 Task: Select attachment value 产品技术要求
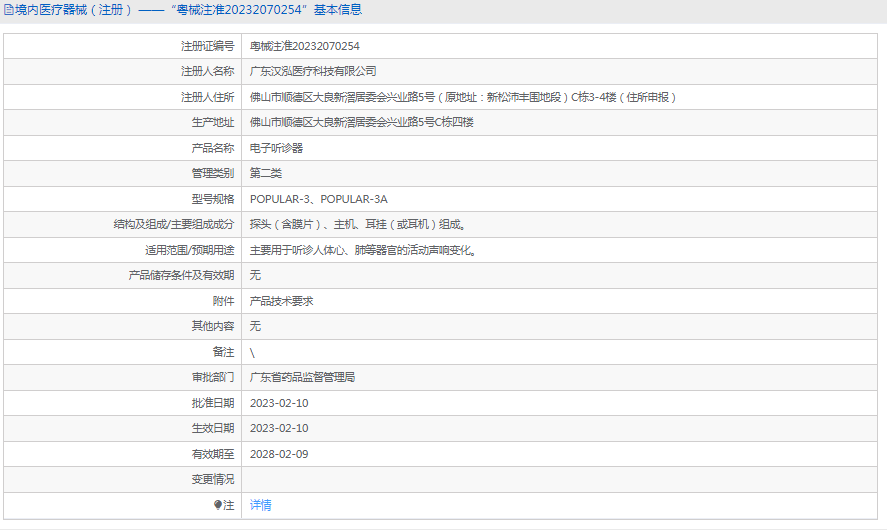coord(281,301)
